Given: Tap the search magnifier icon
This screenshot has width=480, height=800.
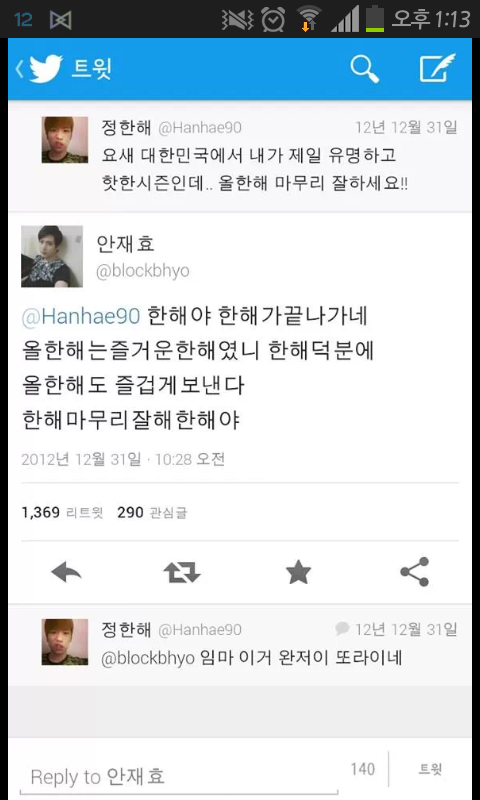Looking at the screenshot, I should coord(365,69).
